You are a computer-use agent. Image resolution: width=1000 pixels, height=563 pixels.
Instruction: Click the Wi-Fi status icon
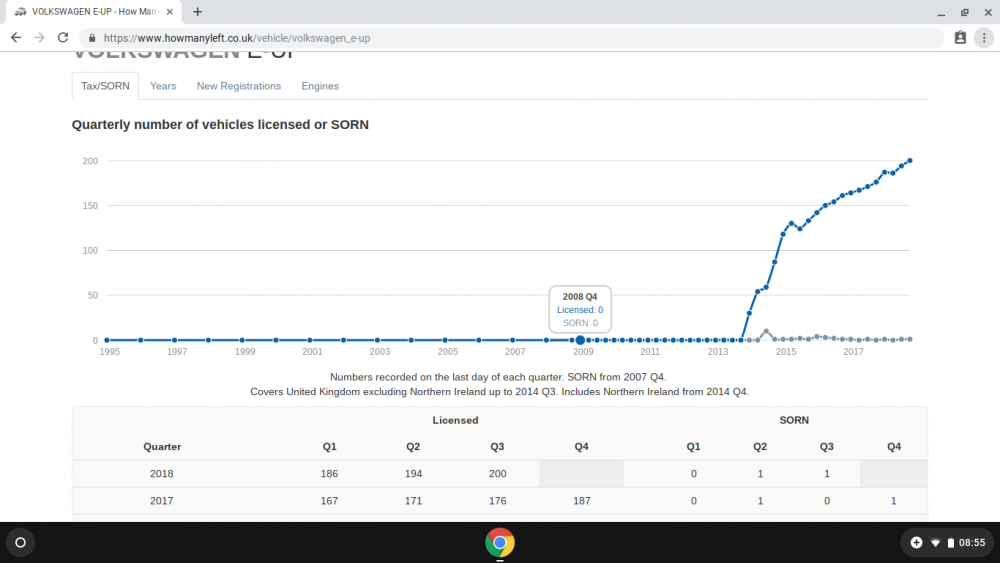[936, 543]
